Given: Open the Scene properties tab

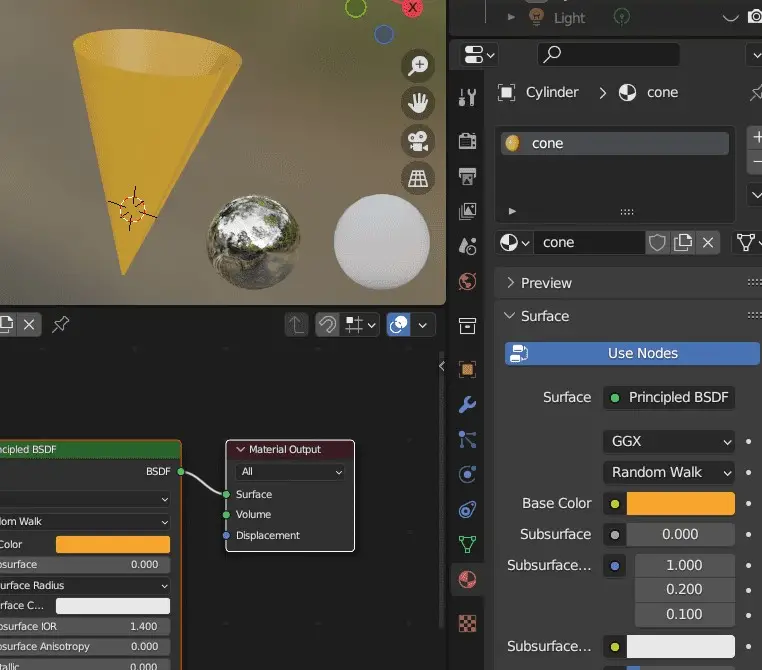Looking at the screenshot, I should click(467, 246).
